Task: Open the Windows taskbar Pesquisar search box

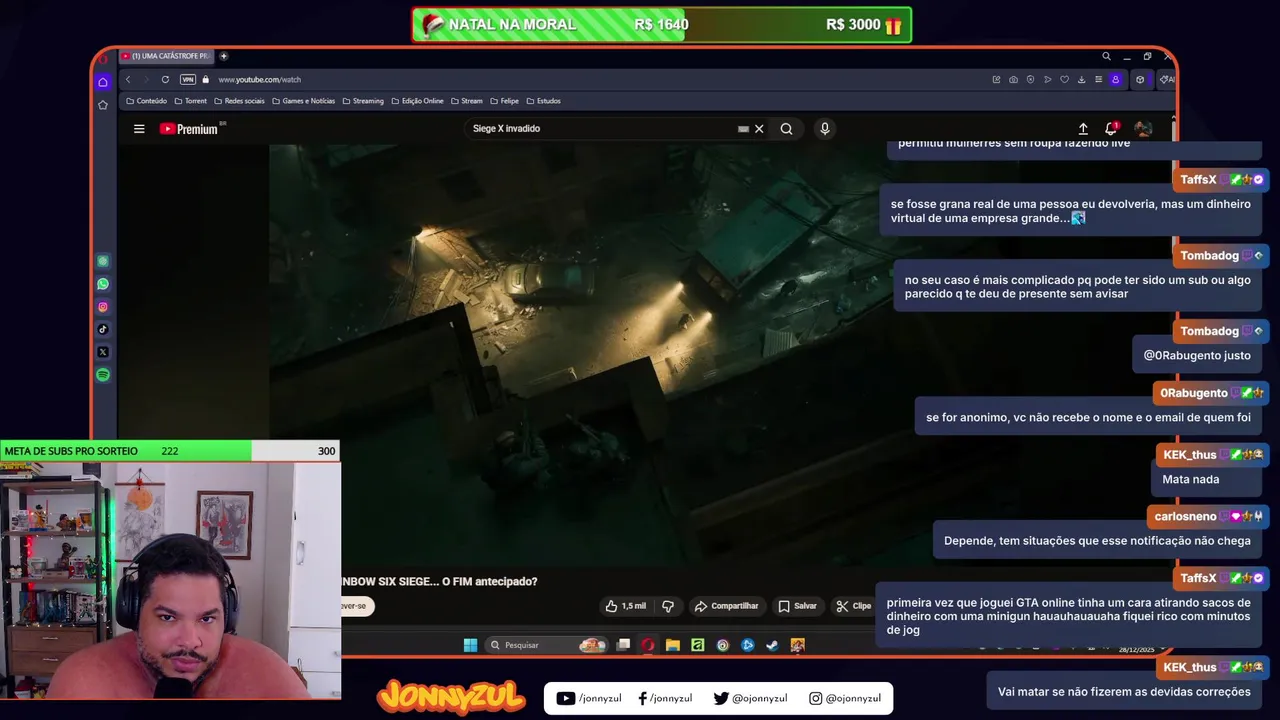Action: 548,645
